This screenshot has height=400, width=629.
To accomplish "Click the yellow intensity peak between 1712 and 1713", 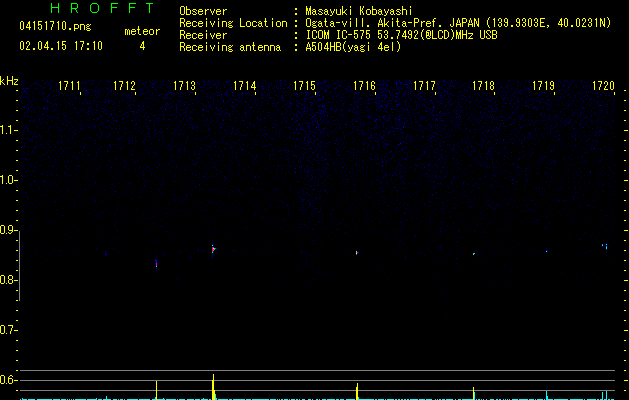I will tap(156, 390).
